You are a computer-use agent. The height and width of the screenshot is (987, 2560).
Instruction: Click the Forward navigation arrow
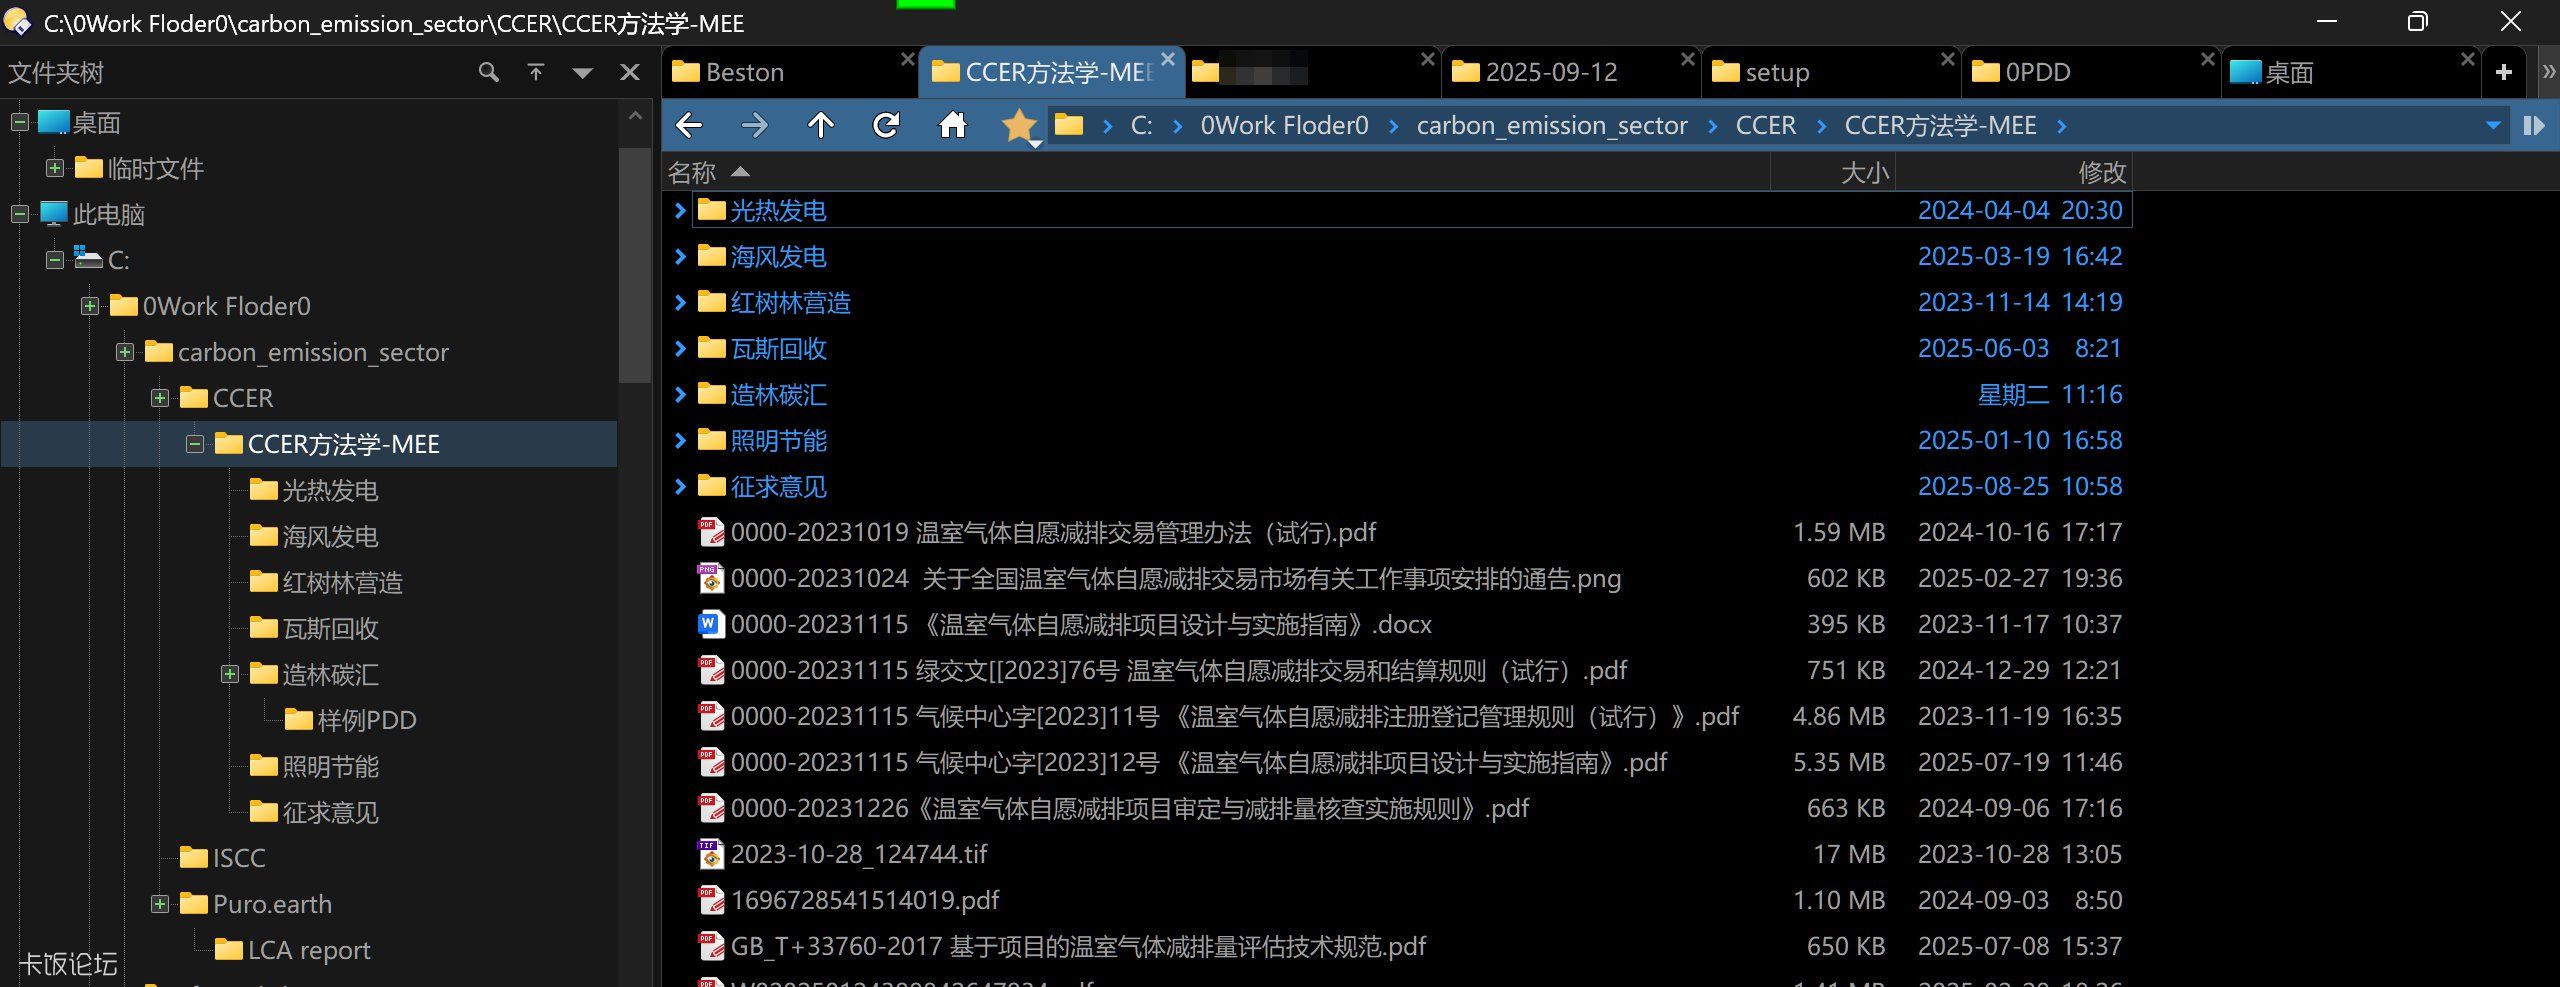coord(755,125)
